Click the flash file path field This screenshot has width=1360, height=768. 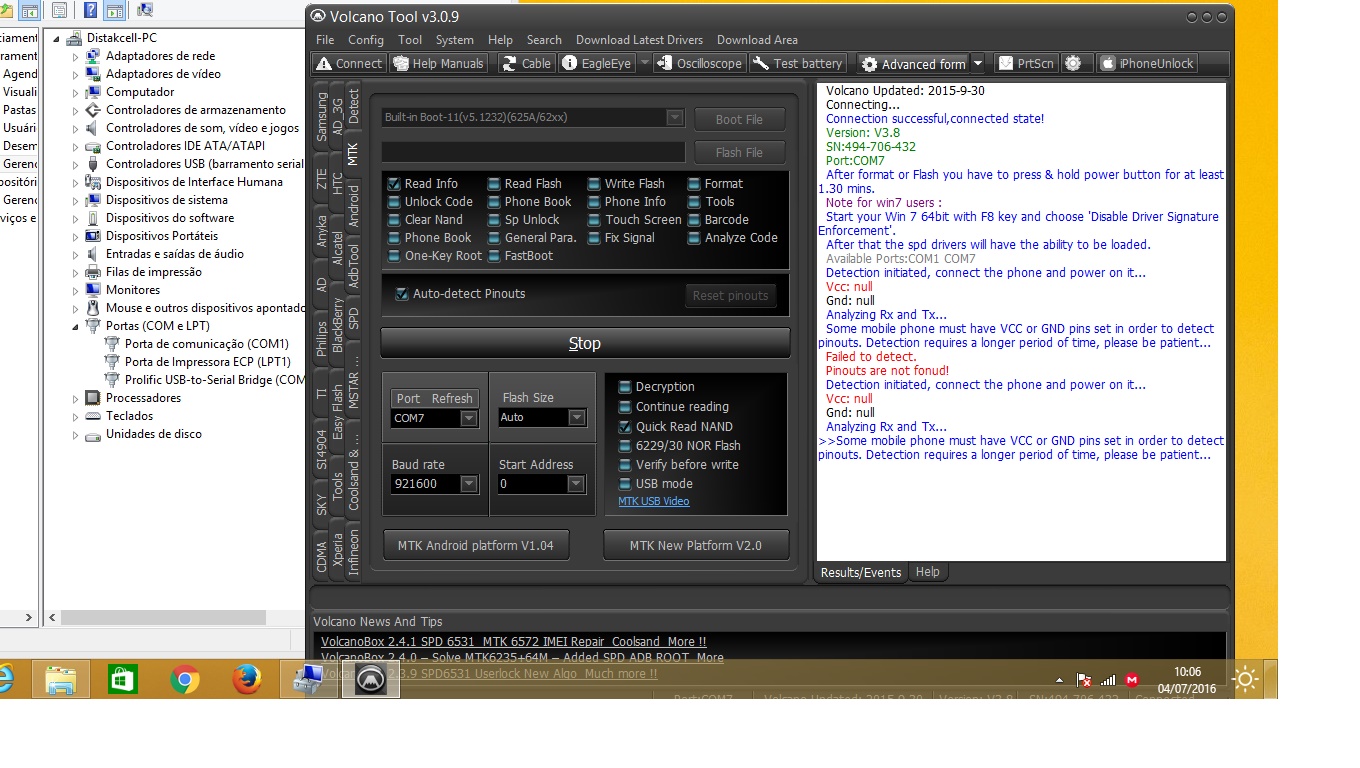point(533,152)
